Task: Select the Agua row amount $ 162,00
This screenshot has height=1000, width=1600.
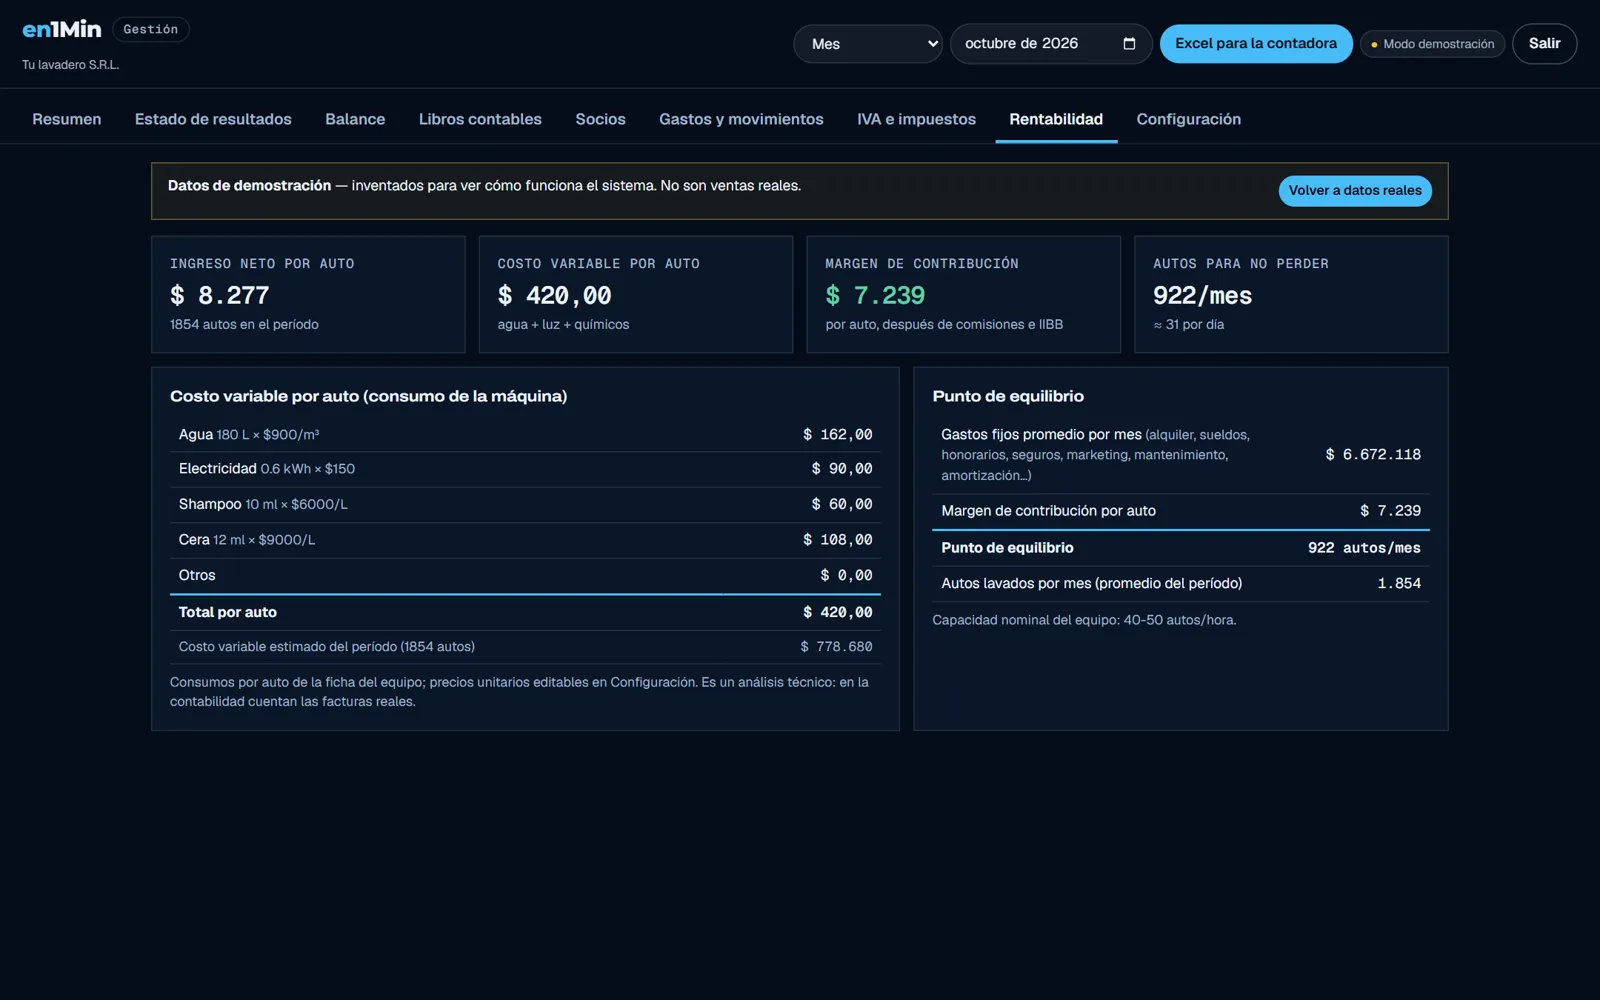Action: (838, 435)
